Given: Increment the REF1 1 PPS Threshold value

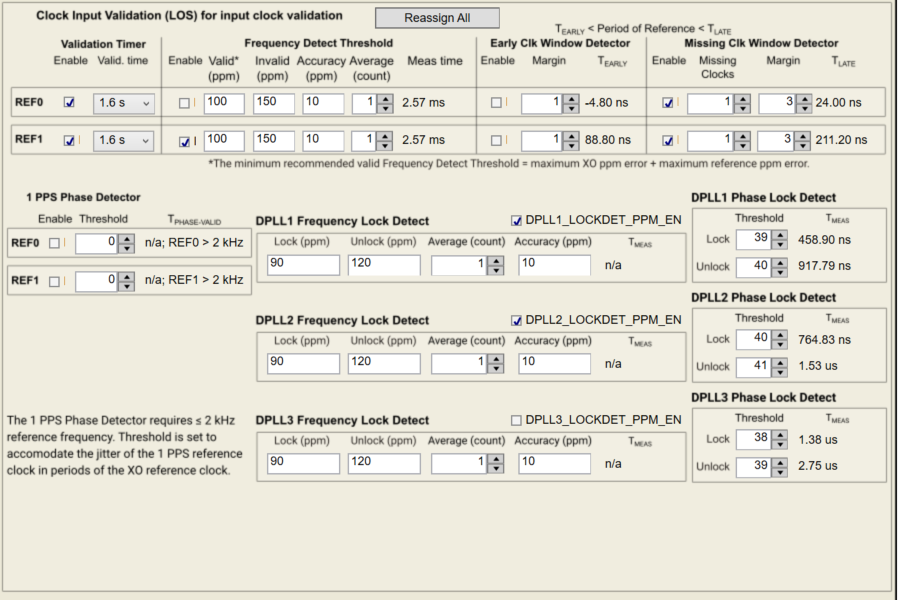Looking at the screenshot, I should [127, 276].
